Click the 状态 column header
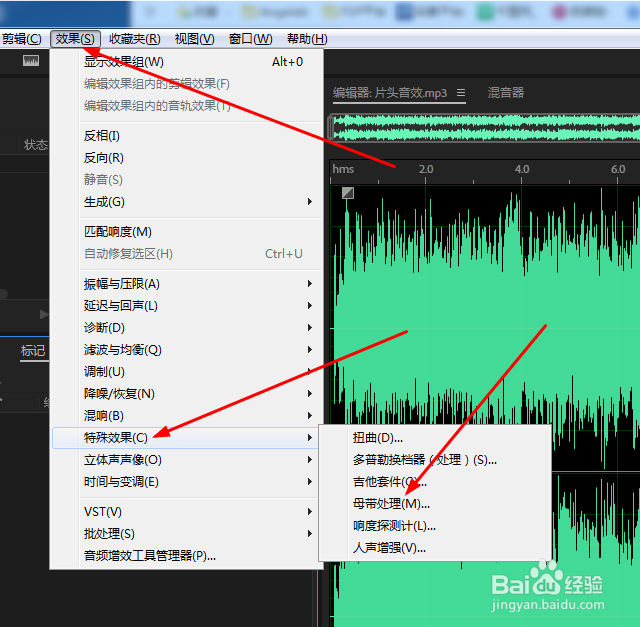Screen dimensions: 640x627 coord(36,145)
